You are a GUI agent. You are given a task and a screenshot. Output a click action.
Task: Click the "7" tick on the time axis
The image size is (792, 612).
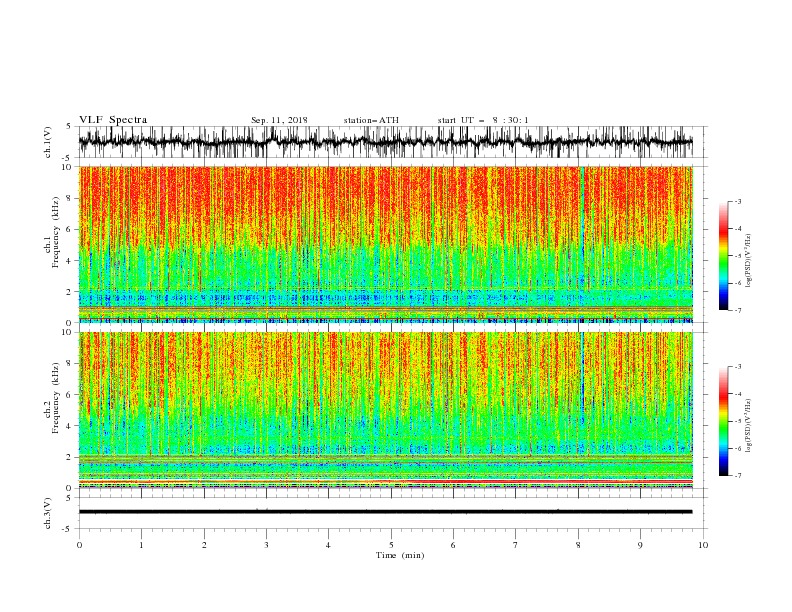(x=516, y=545)
